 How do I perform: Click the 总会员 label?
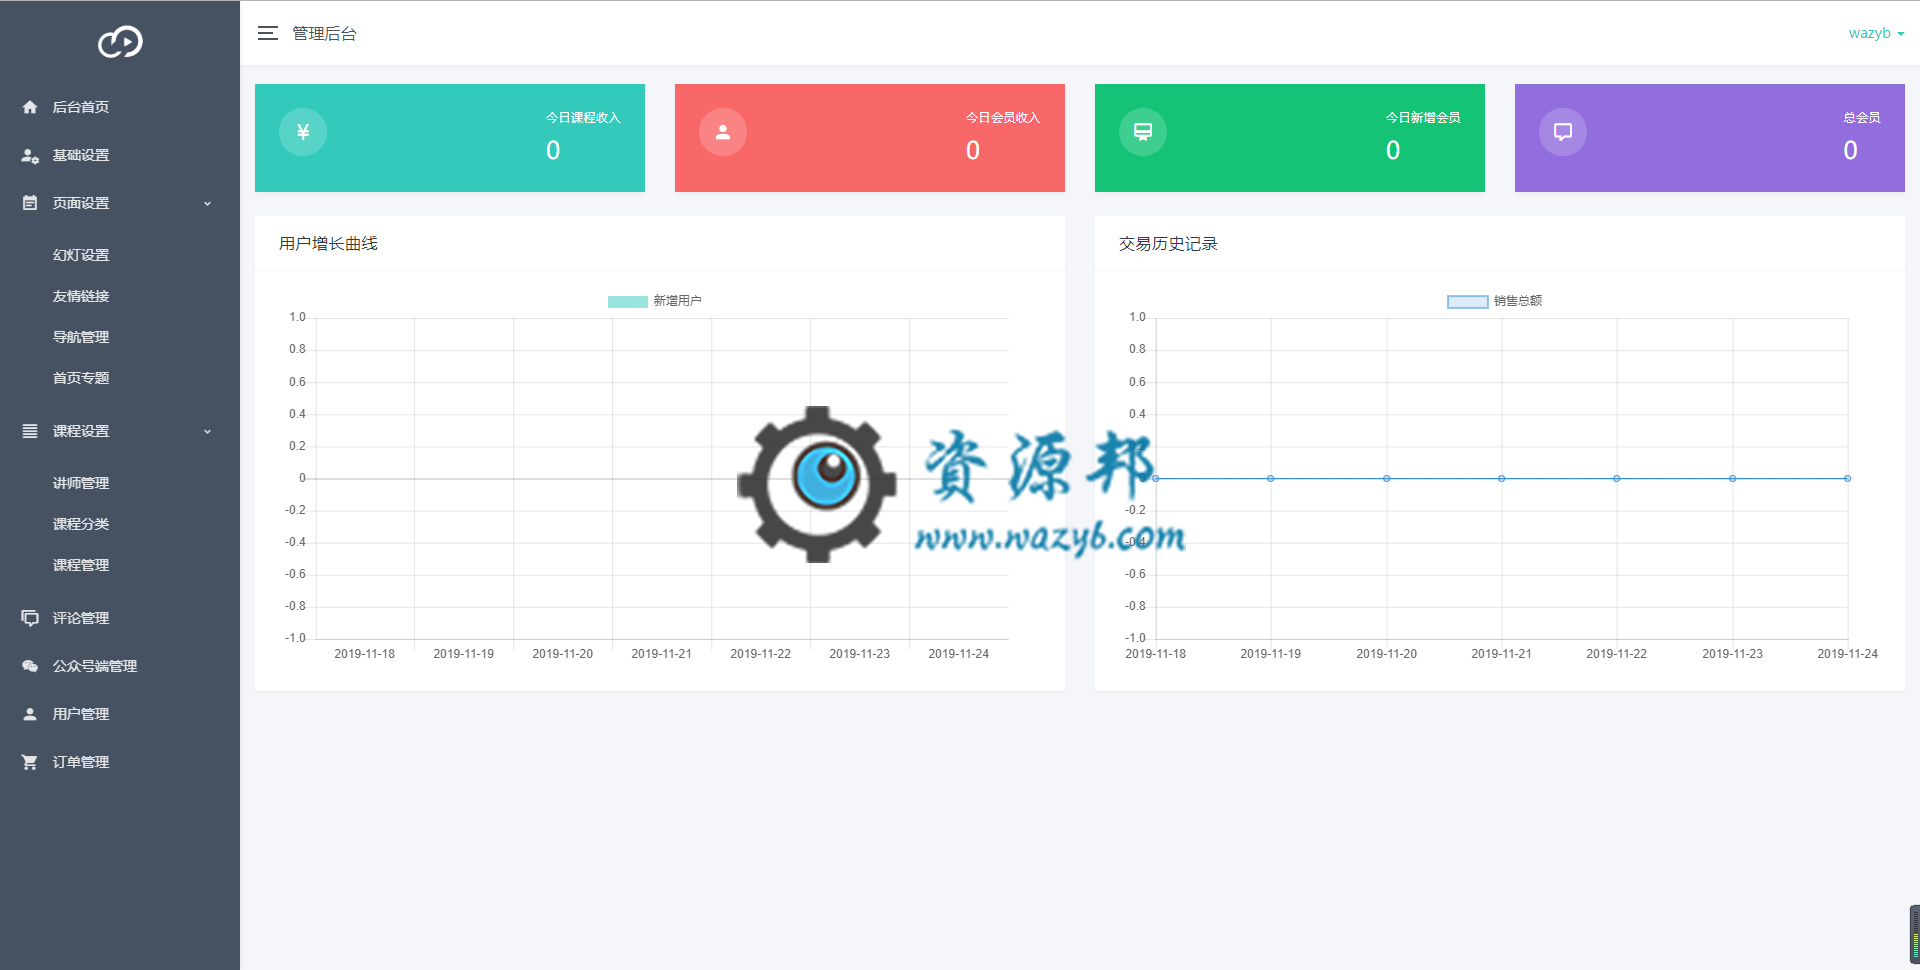(1862, 118)
